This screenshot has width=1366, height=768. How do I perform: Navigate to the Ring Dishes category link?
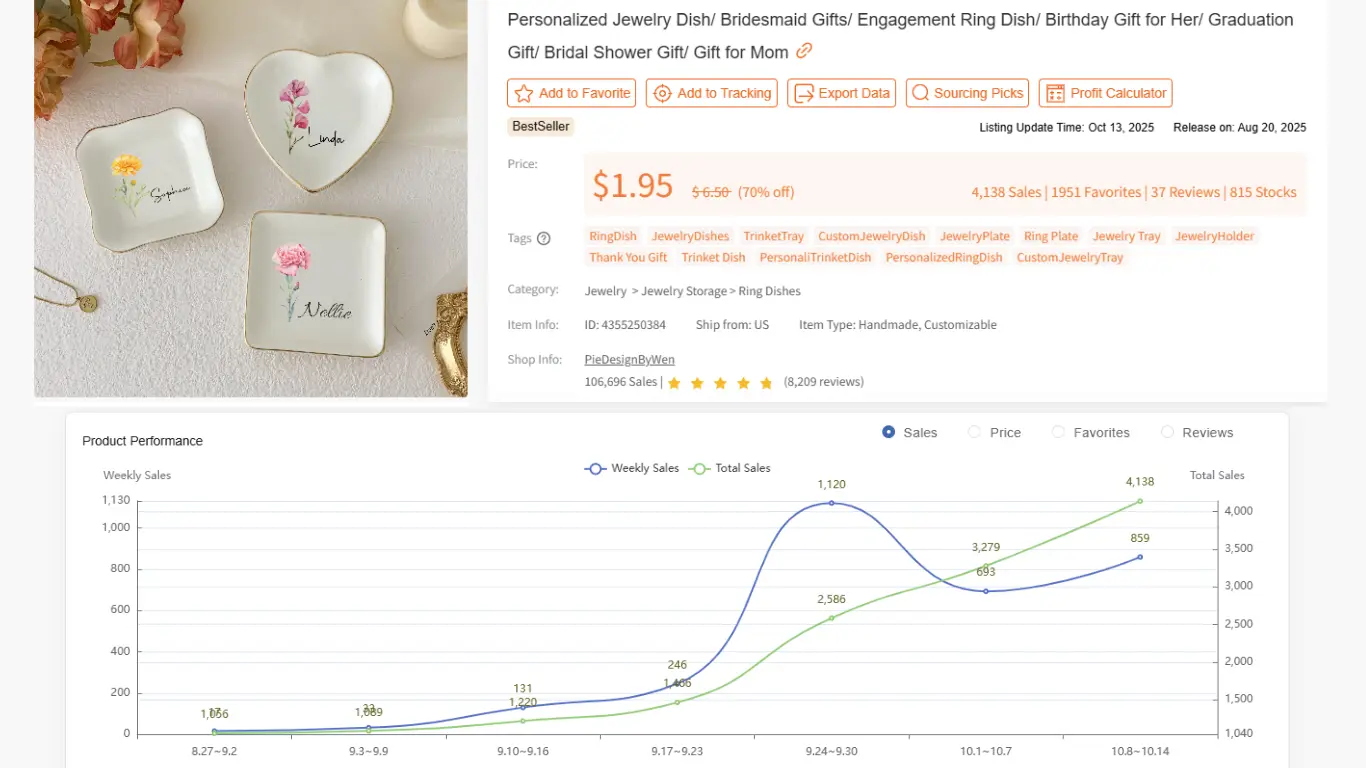click(x=770, y=291)
